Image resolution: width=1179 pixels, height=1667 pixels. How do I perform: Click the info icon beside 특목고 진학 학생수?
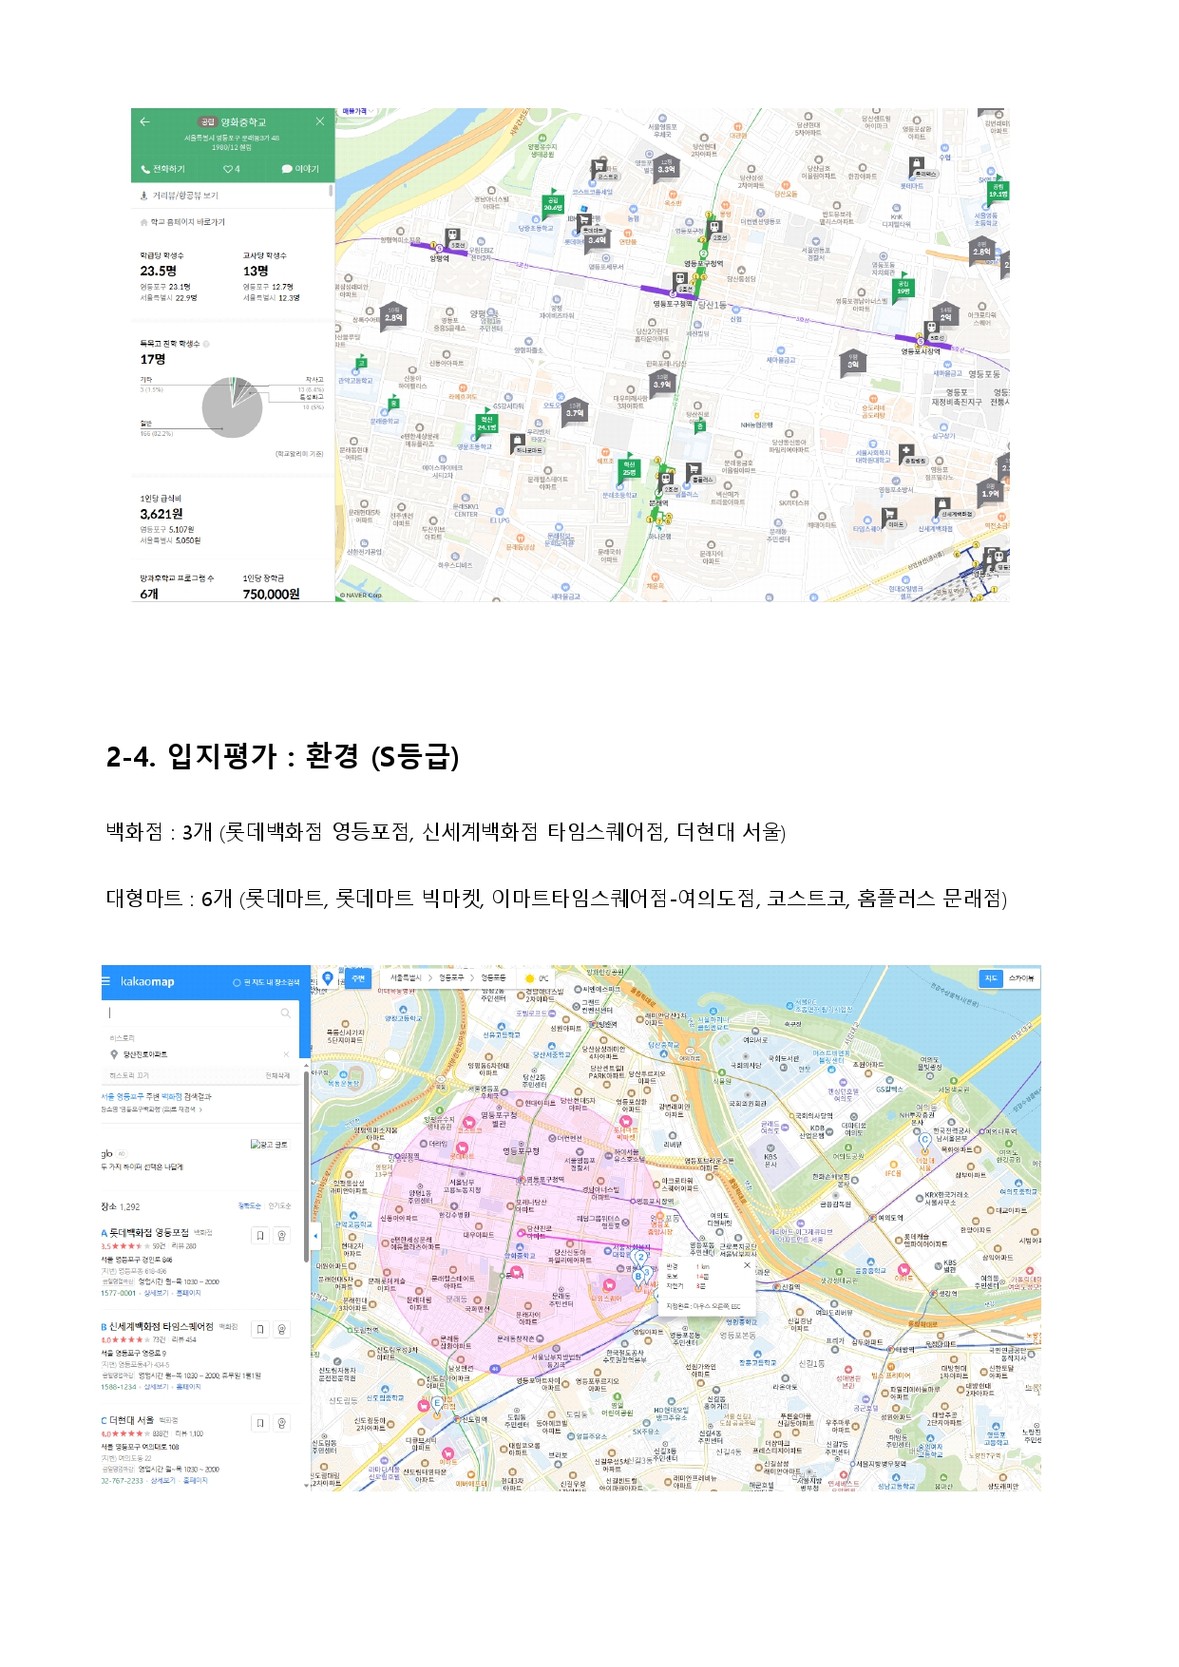pos(206,344)
